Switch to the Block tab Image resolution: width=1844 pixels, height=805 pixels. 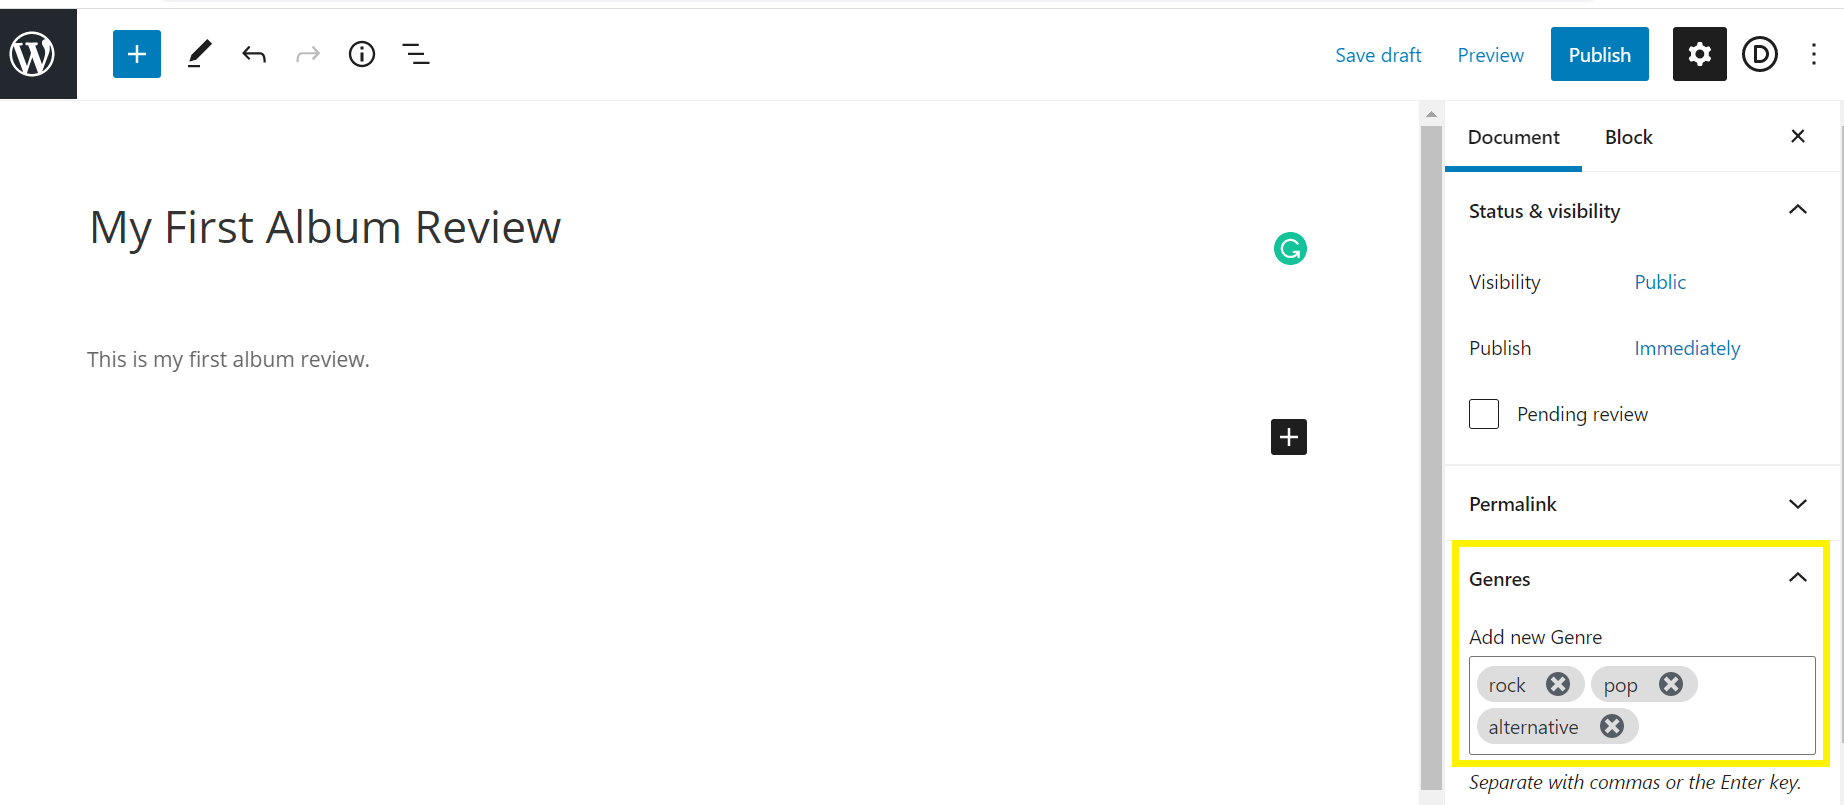pos(1628,137)
